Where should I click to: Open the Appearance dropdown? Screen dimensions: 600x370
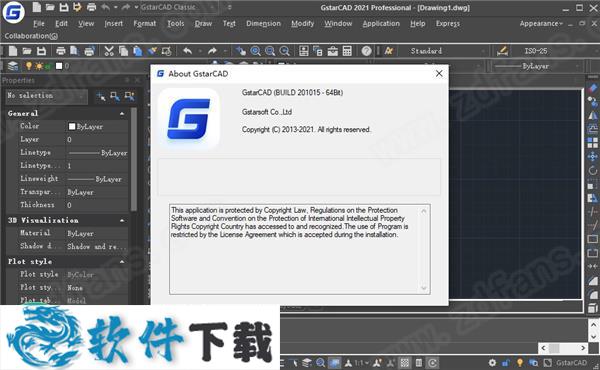tap(541, 23)
